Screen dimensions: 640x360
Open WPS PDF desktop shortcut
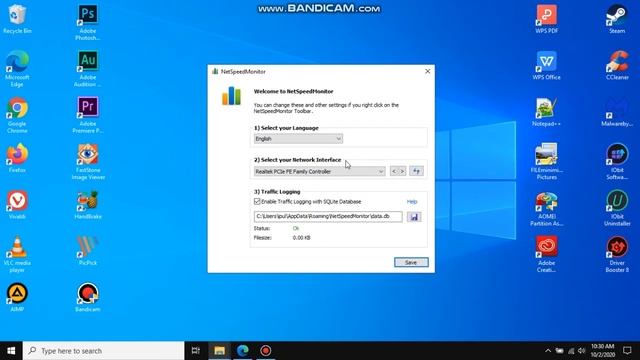tap(547, 19)
